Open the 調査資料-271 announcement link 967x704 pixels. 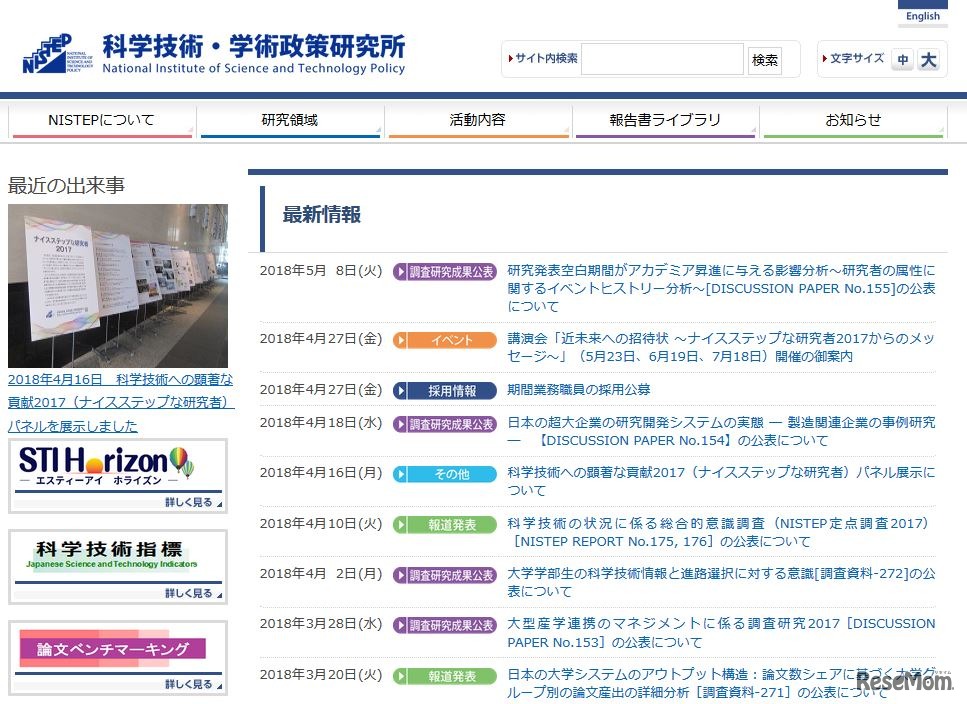click(x=721, y=683)
